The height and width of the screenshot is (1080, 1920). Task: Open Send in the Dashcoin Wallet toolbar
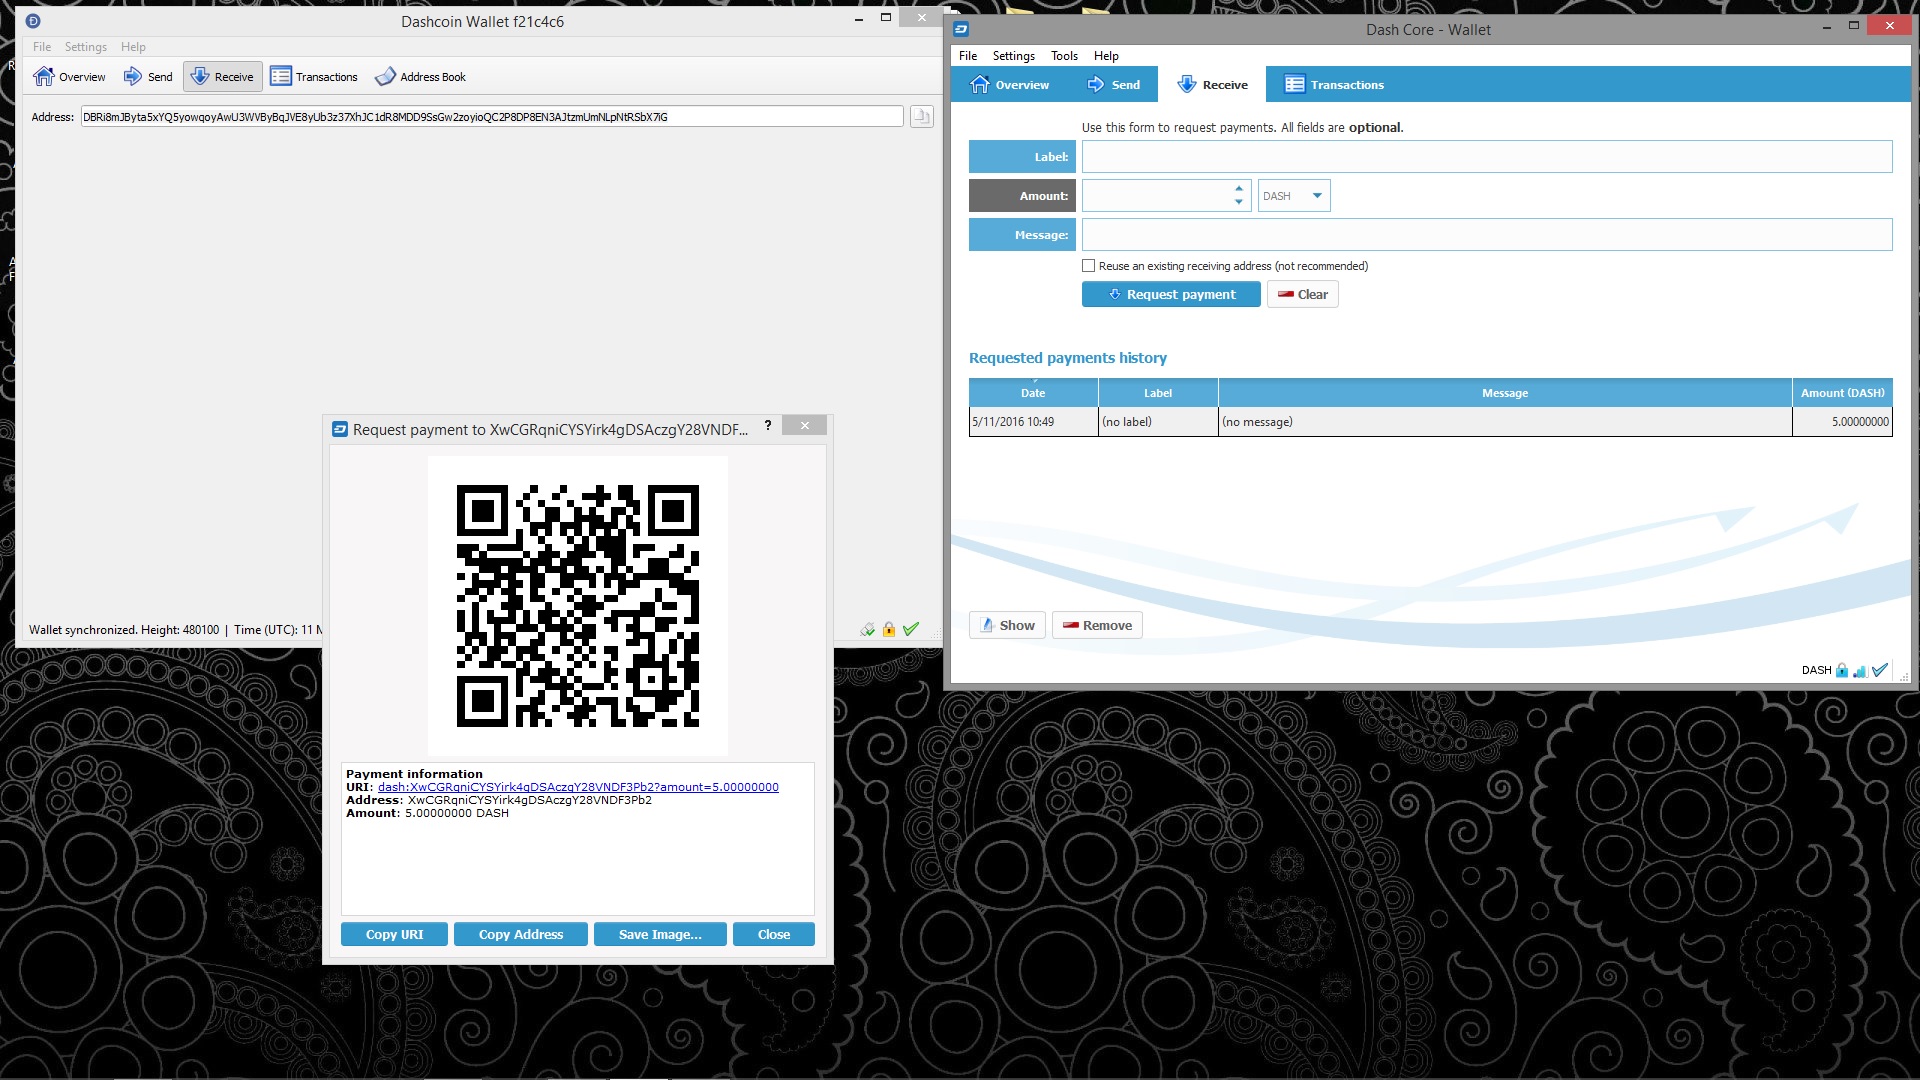coord(148,77)
